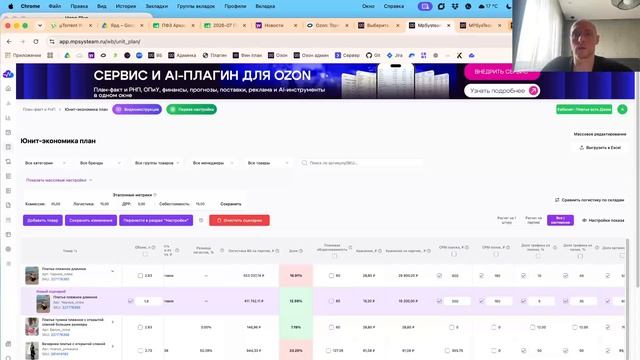This screenshot has width=640, height=360.
Task: Click the Сохранить button in Эталонные метрики
Action: (x=231, y=204)
